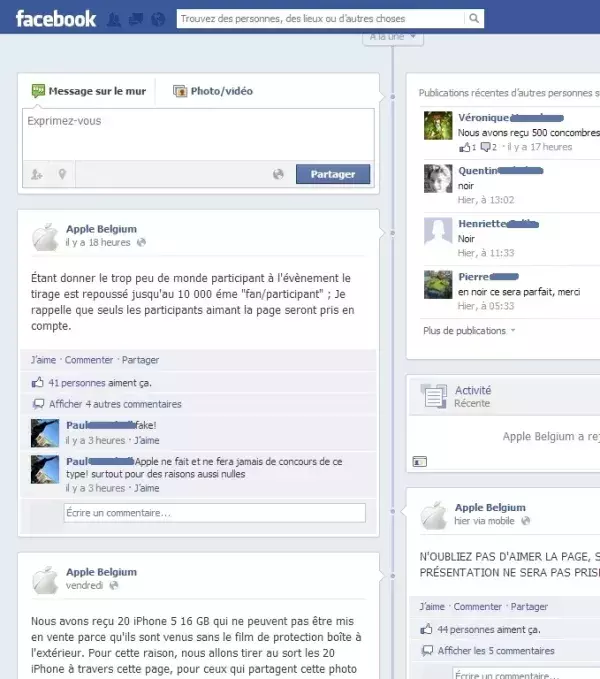Open Apple Belgium avatar on vendredi post
Screen dimensions: 600x679
tap(45, 580)
